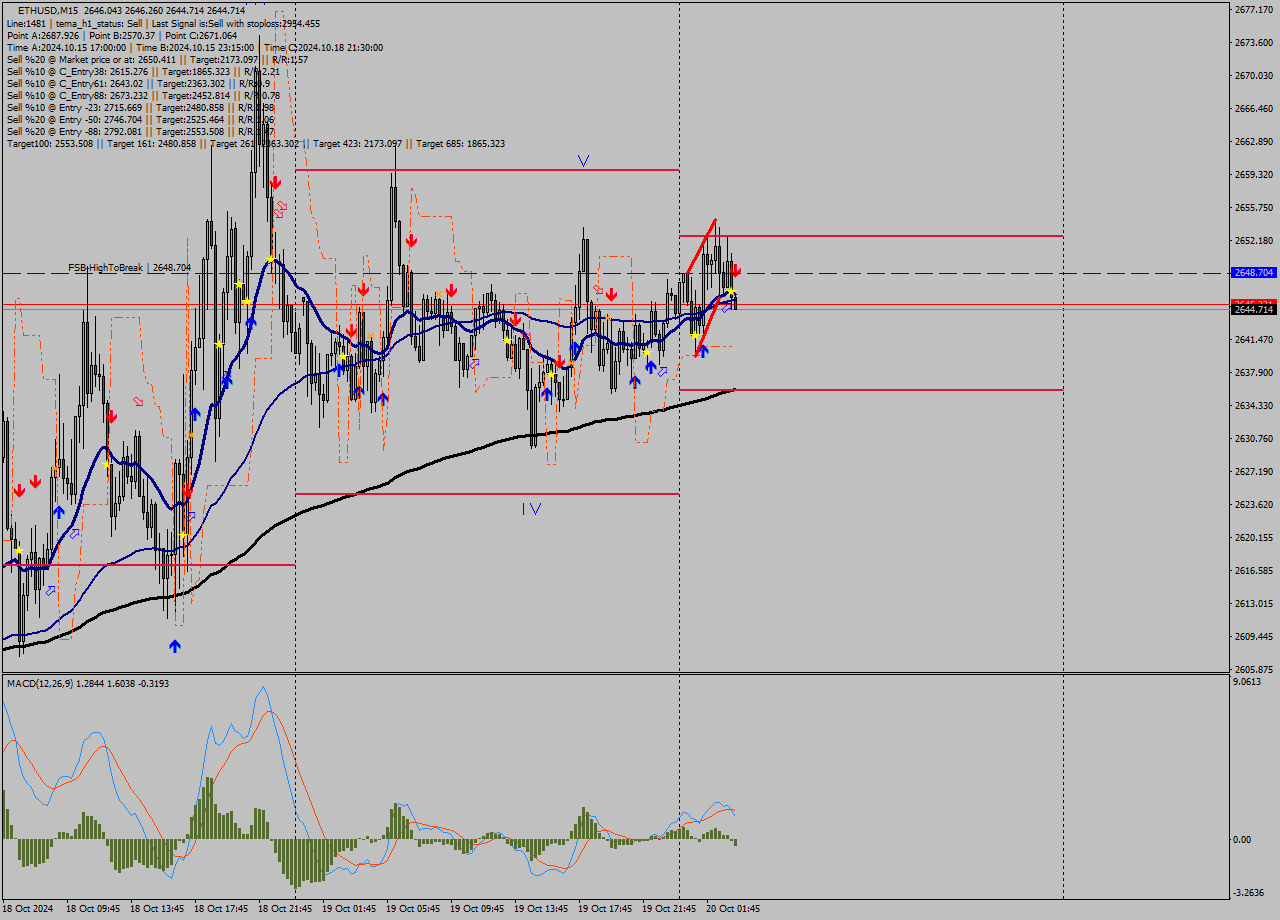
Task: Click the -3.2636 MACD scale value
Action: pos(1249,893)
